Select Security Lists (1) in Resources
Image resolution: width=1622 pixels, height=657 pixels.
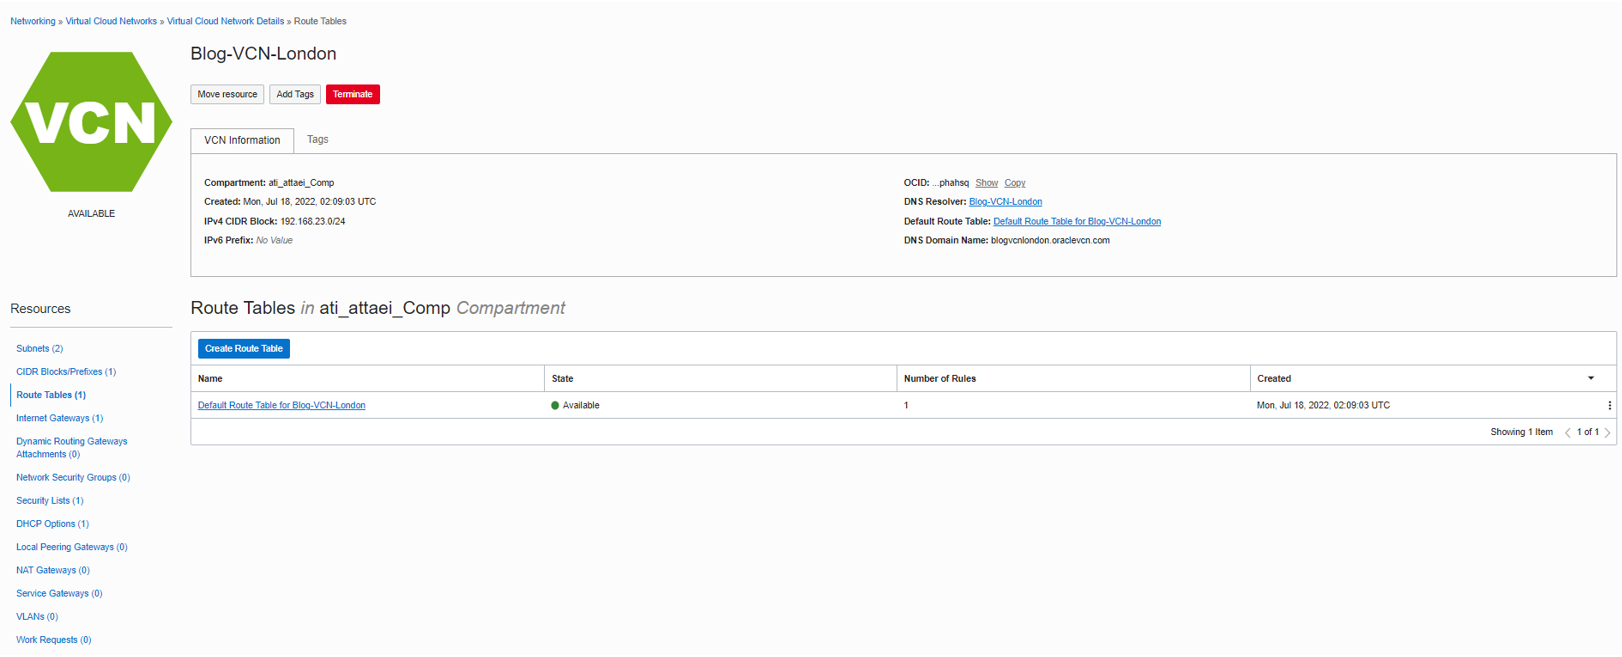pyautogui.click(x=50, y=500)
